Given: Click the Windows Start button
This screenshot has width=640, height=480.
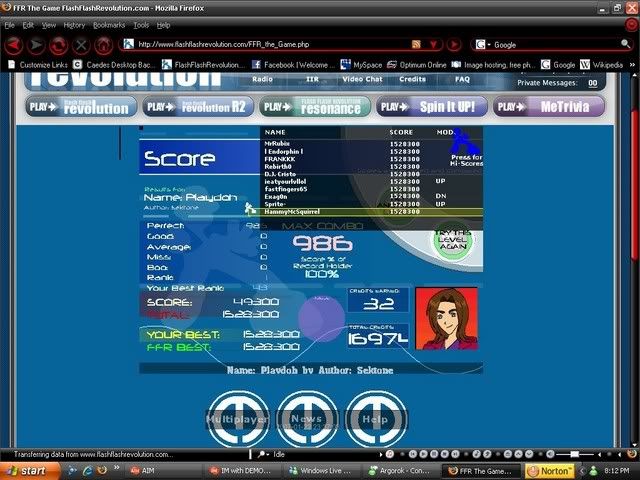Looking at the screenshot, I should [x=27, y=469].
